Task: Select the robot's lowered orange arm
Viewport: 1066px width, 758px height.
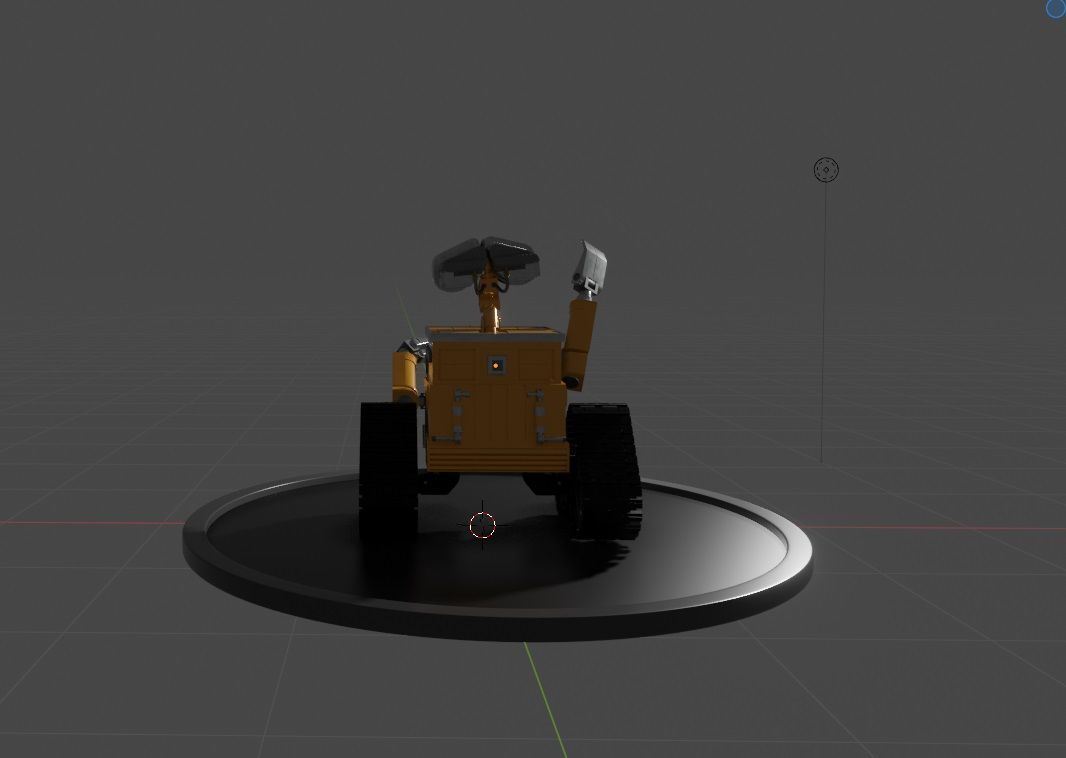Action: 406,377
